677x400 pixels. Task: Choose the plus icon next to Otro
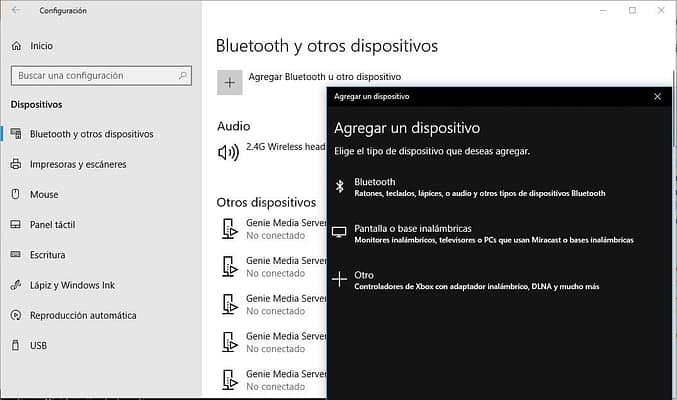[339, 279]
